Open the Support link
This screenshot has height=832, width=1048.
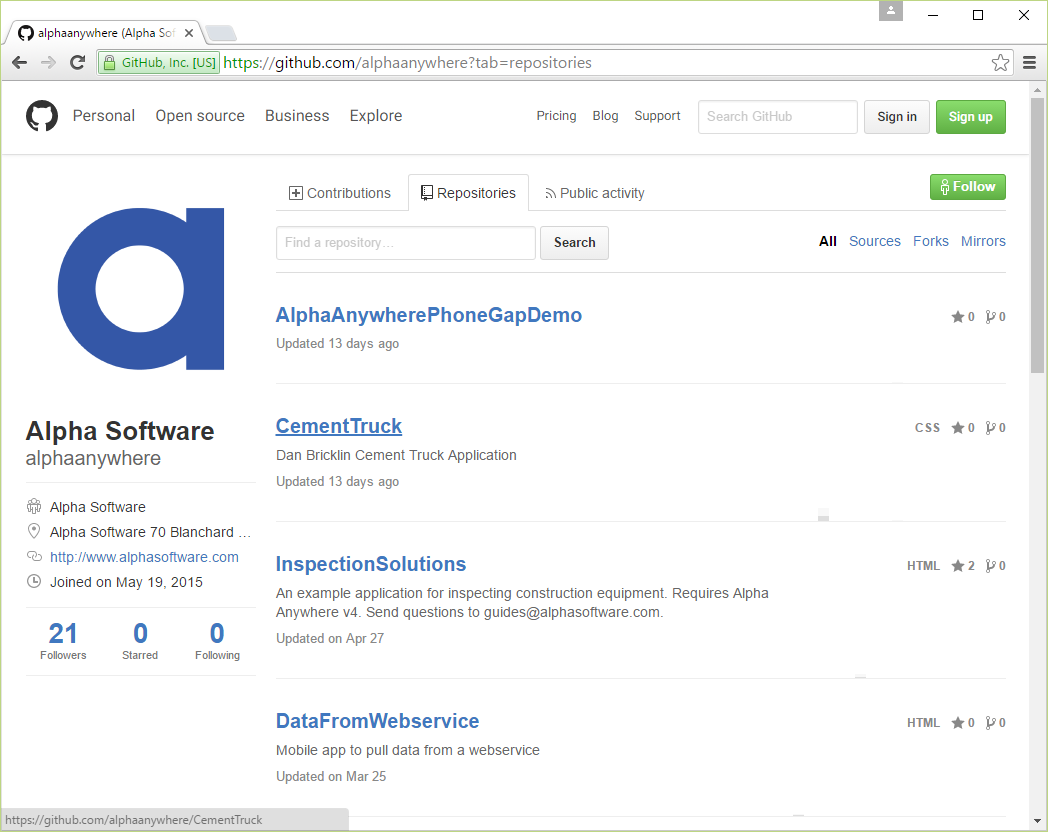pos(657,116)
